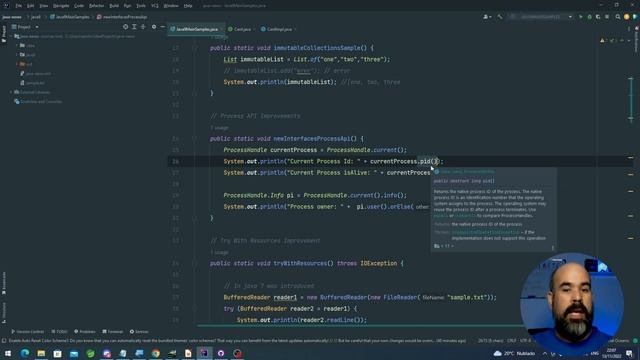
Task: Open the Version Control tool window
Action: [27, 331]
